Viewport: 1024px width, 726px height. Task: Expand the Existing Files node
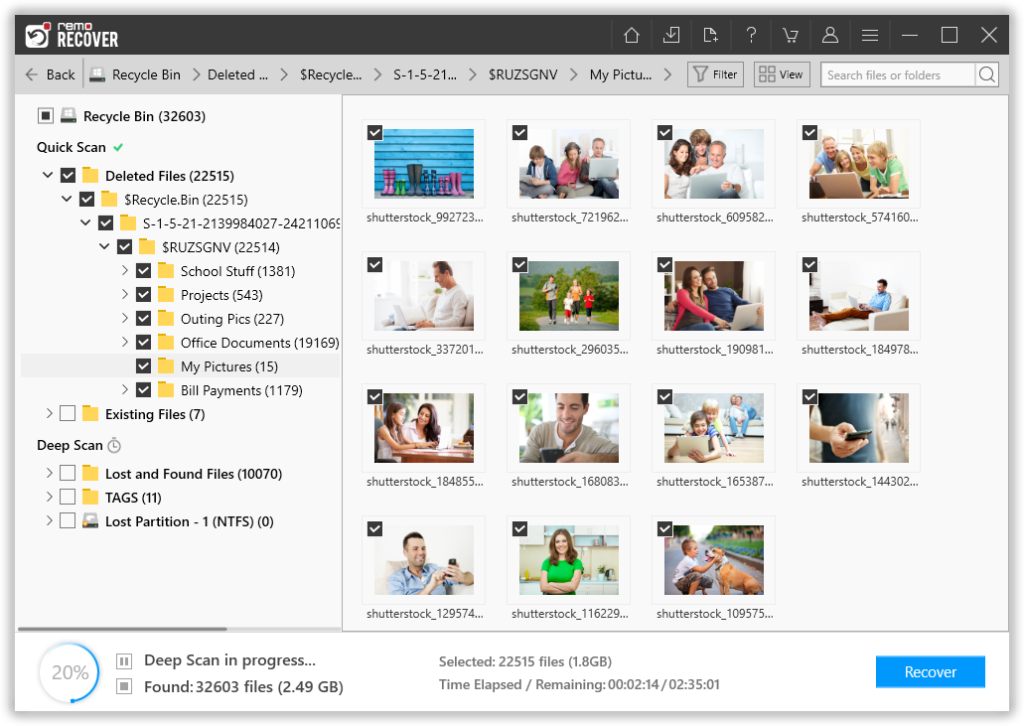click(49, 413)
